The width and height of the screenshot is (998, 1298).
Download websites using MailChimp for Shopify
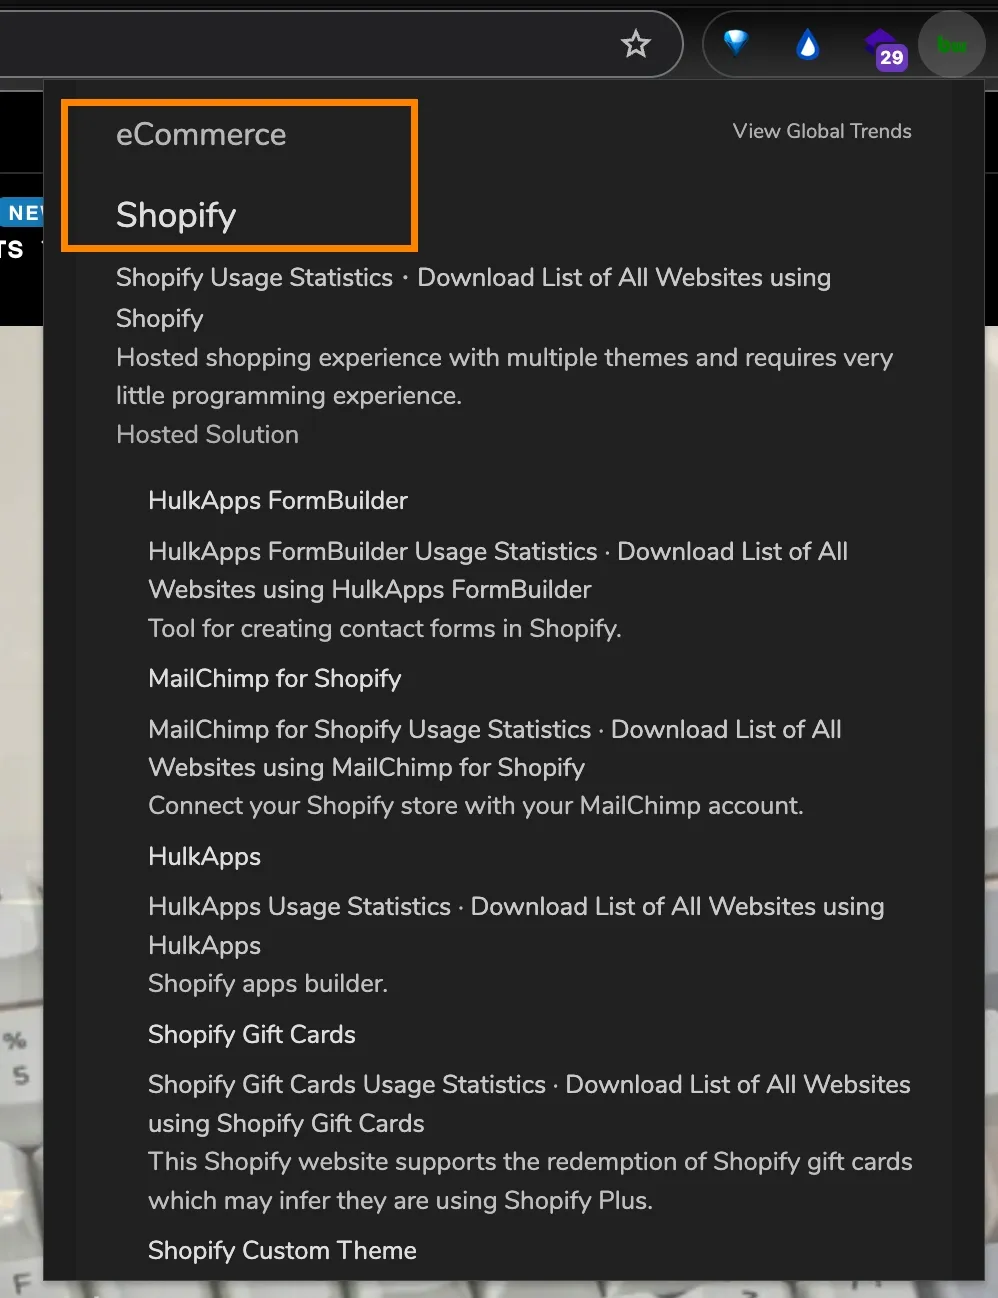click(727, 729)
